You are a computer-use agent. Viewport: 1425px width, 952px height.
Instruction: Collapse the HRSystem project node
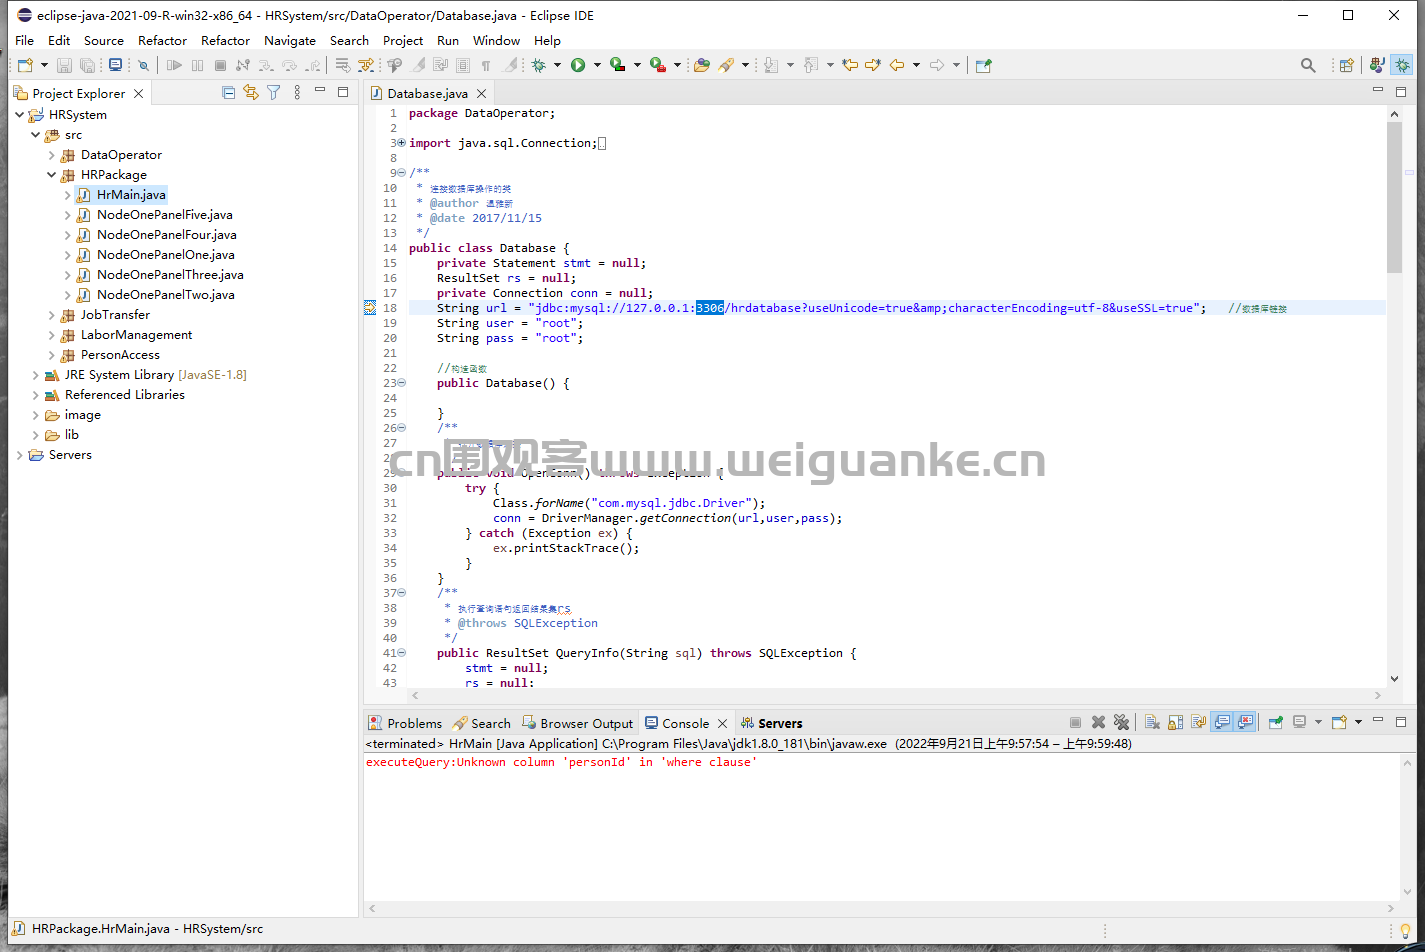click(x=20, y=115)
